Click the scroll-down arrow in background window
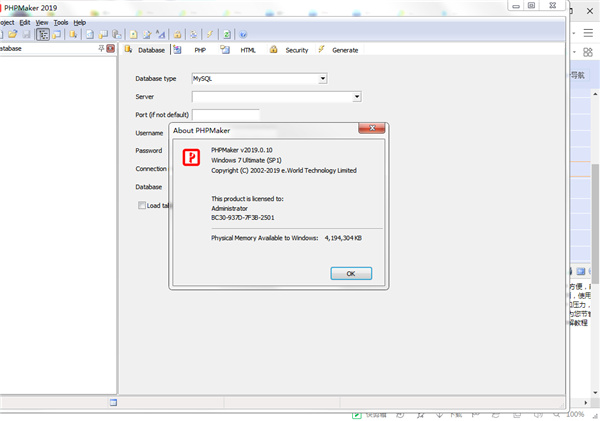The height and width of the screenshot is (421, 600). click(595, 392)
